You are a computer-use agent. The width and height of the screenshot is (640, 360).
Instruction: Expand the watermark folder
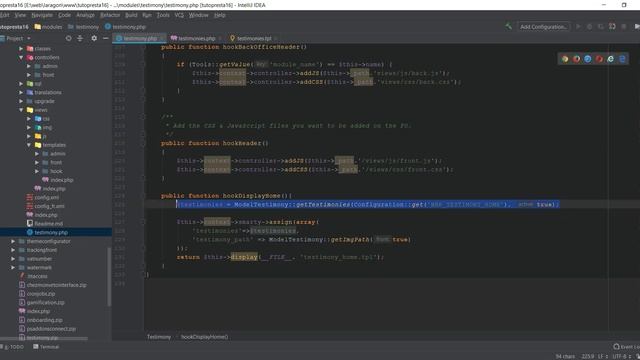pos(13,267)
